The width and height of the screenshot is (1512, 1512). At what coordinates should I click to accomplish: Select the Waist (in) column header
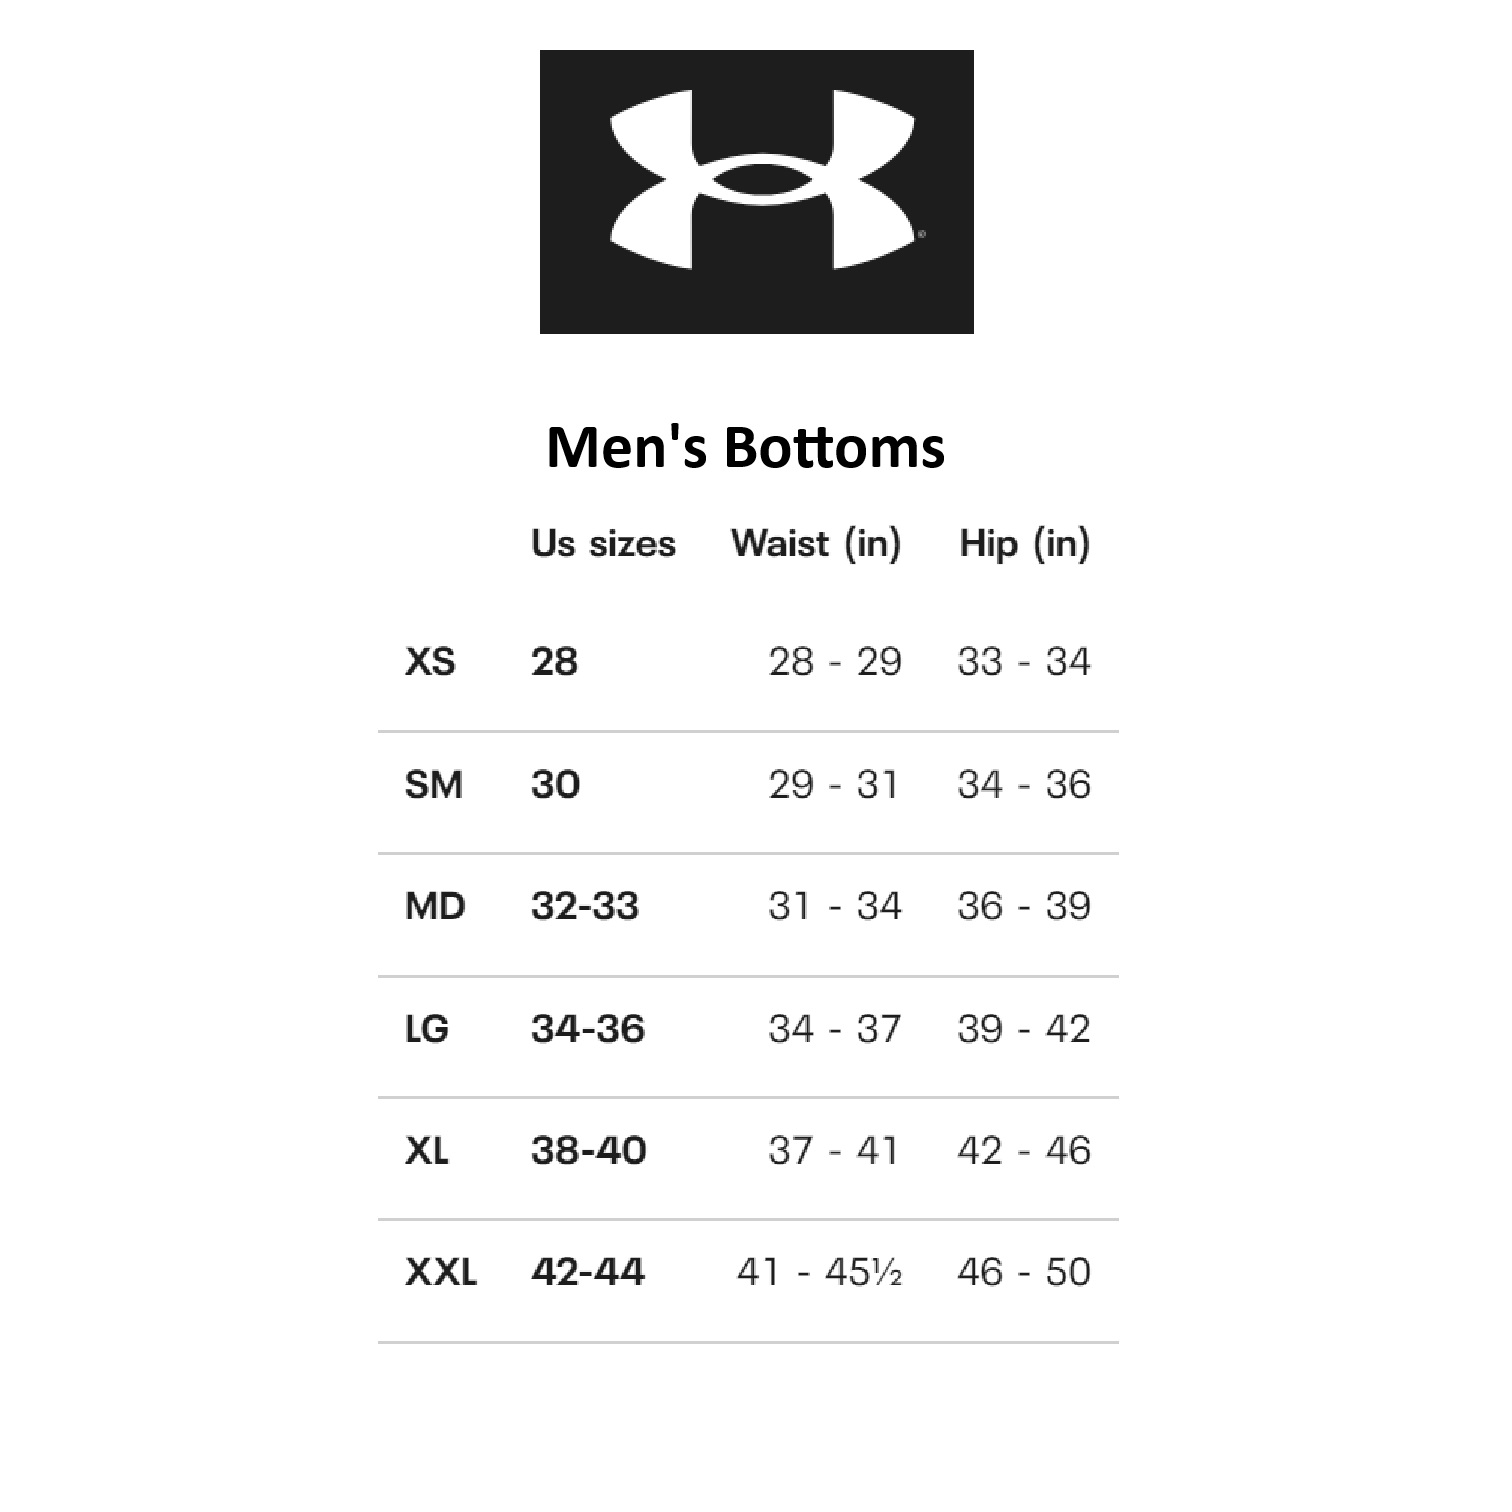[x=816, y=544]
